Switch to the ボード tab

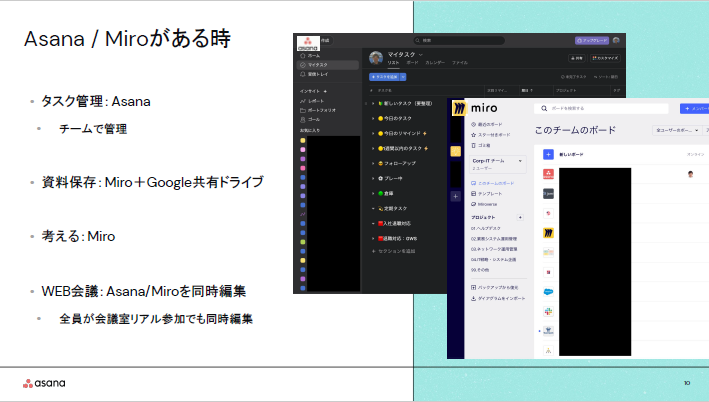(412, 63)
